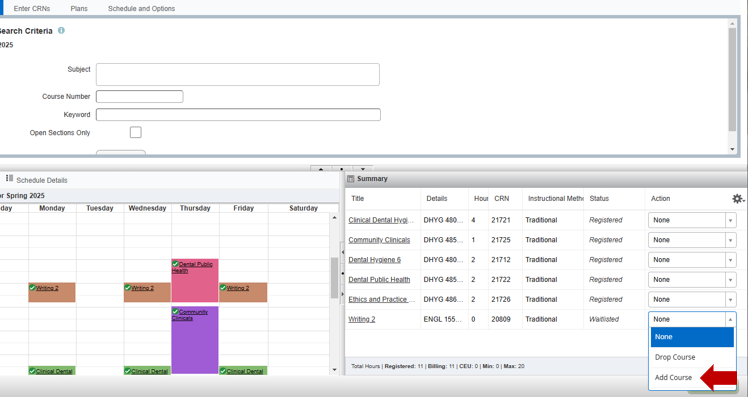
Task: Click the Dental Public Health calendar block
Action: pos(195,281)
